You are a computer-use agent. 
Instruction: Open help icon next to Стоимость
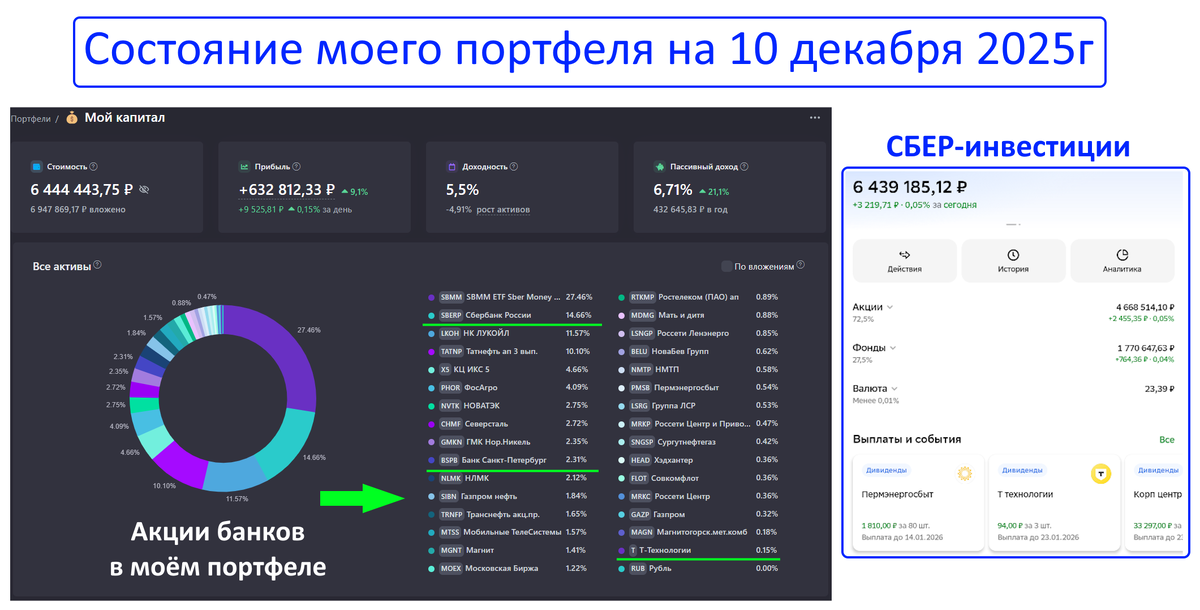[x=94, y=167]
